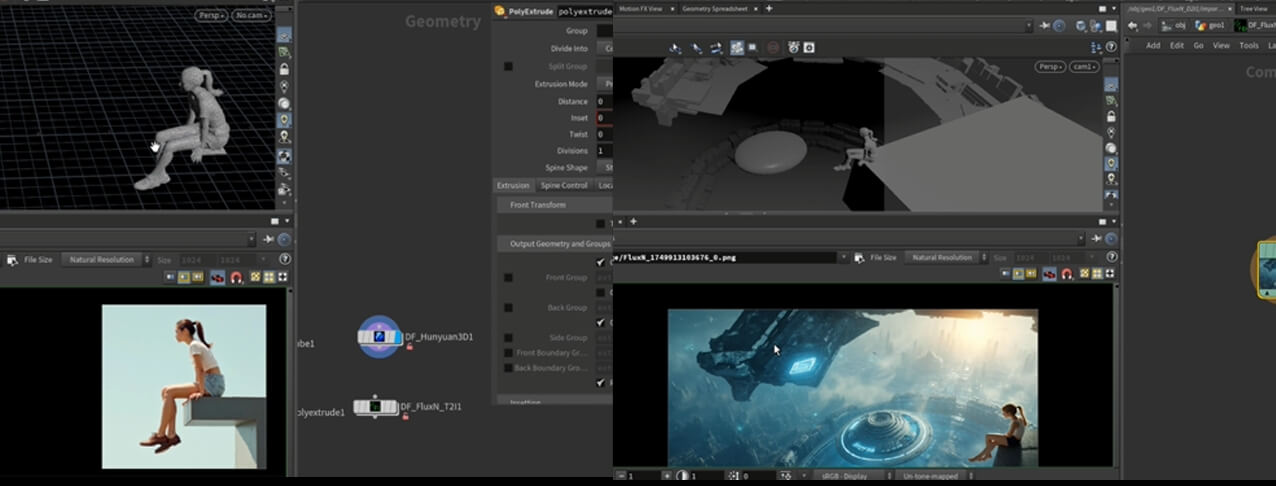Viewport: 1276px width, 486px height.
Task: Toggle the Front Boundary Group checkbox
Action: point(508,353)
